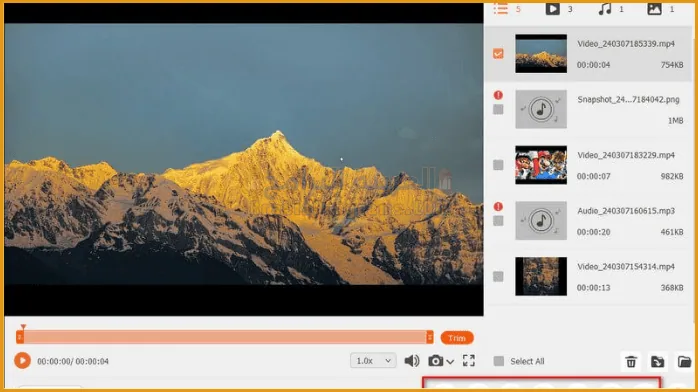The width and height of the screenshot is (698, 392).
Task: Open the Snapshot file thumbnail
Action: coord(541,109)
